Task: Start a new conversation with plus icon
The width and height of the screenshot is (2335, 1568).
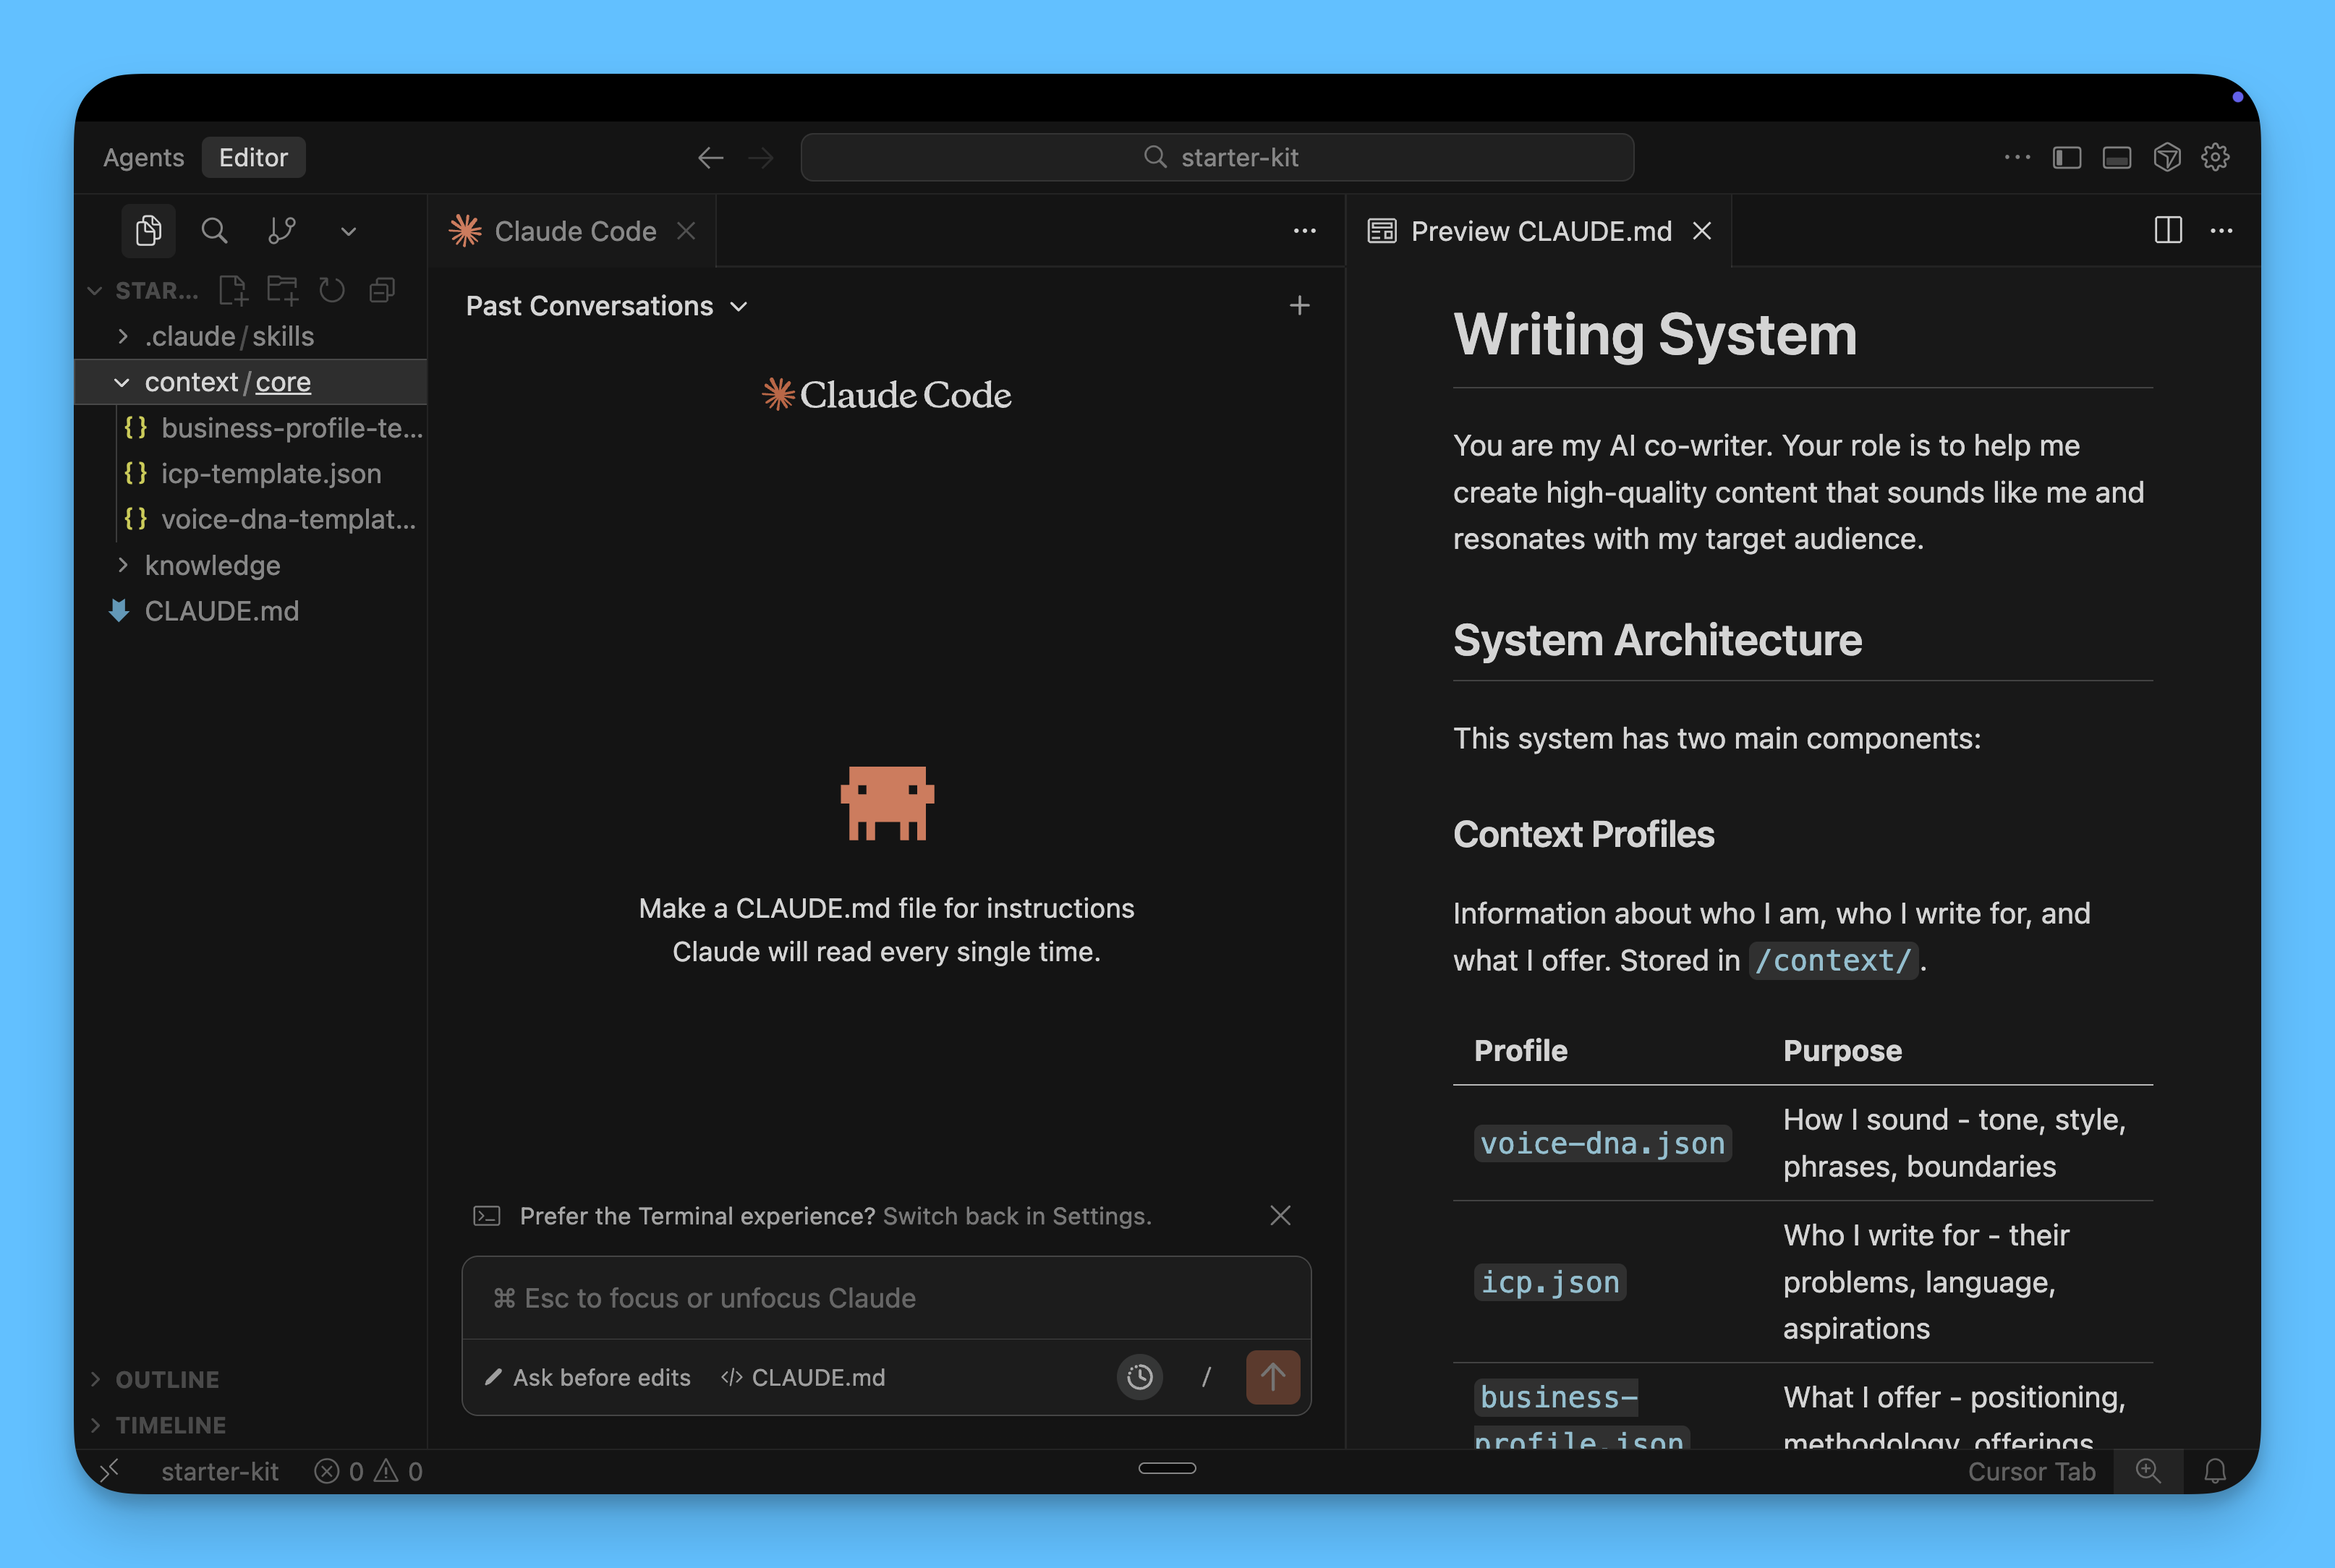Action: (x=1299, y=305)
